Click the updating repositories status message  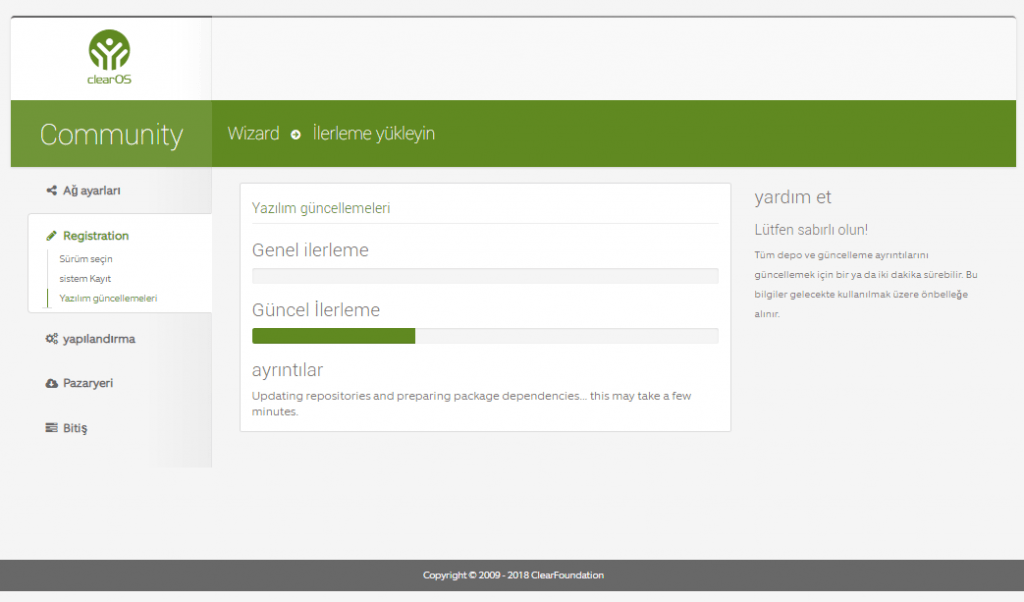click(x=471, y=403)
